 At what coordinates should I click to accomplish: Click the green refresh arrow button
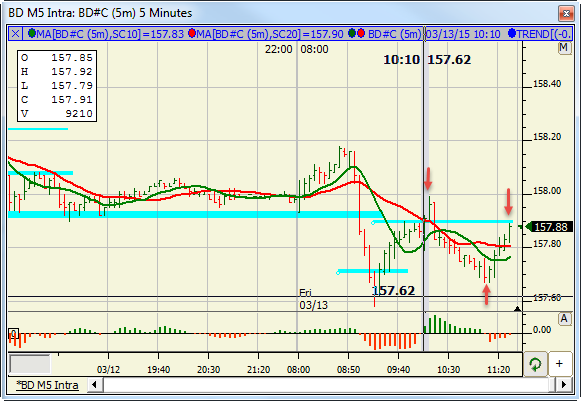click(535, 364)
